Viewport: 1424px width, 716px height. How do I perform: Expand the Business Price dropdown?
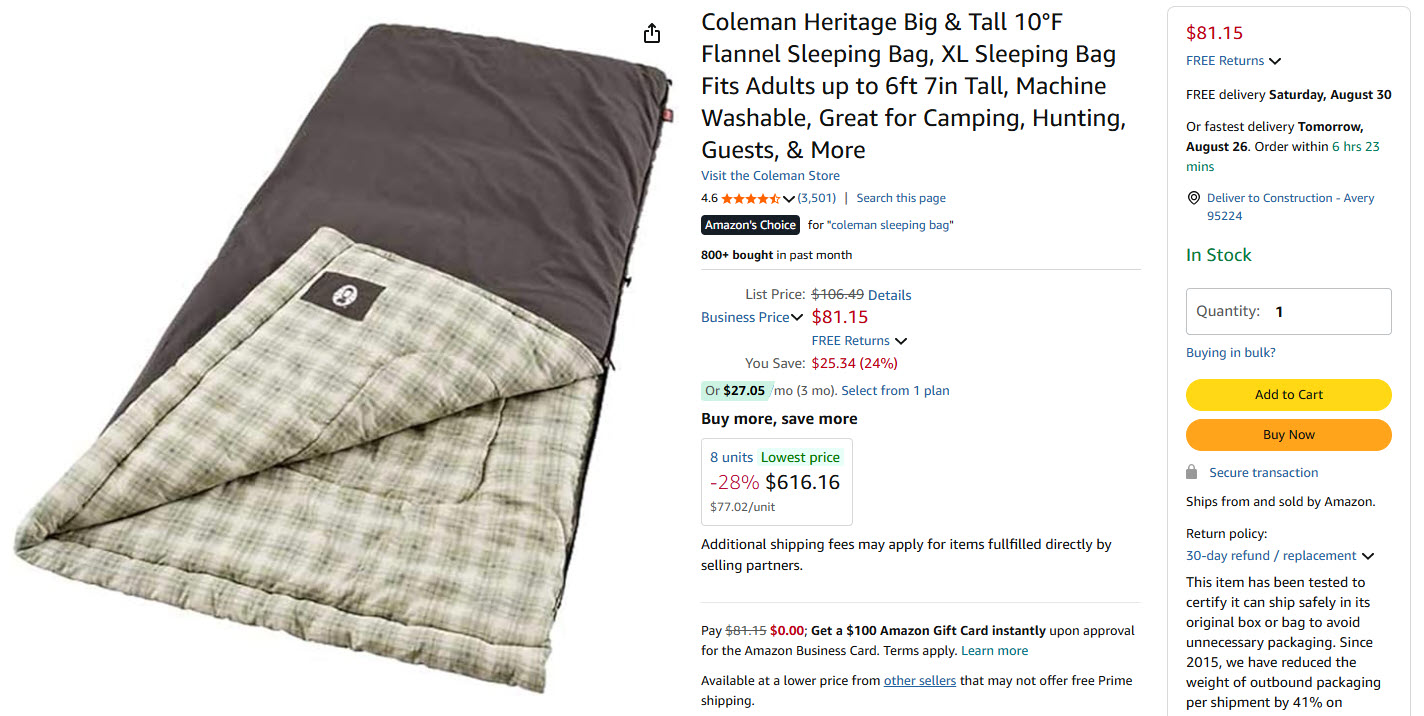coord(752,317)
